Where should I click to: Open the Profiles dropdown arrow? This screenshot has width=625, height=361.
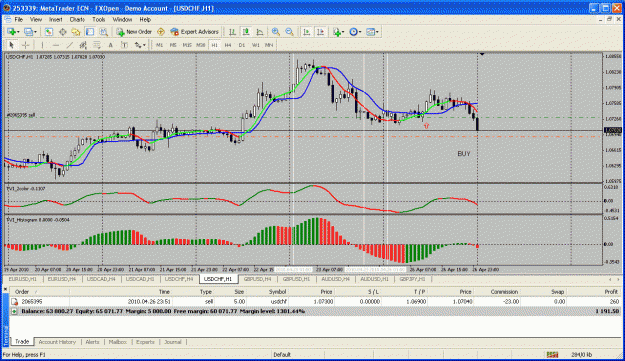tap(35, 31)
